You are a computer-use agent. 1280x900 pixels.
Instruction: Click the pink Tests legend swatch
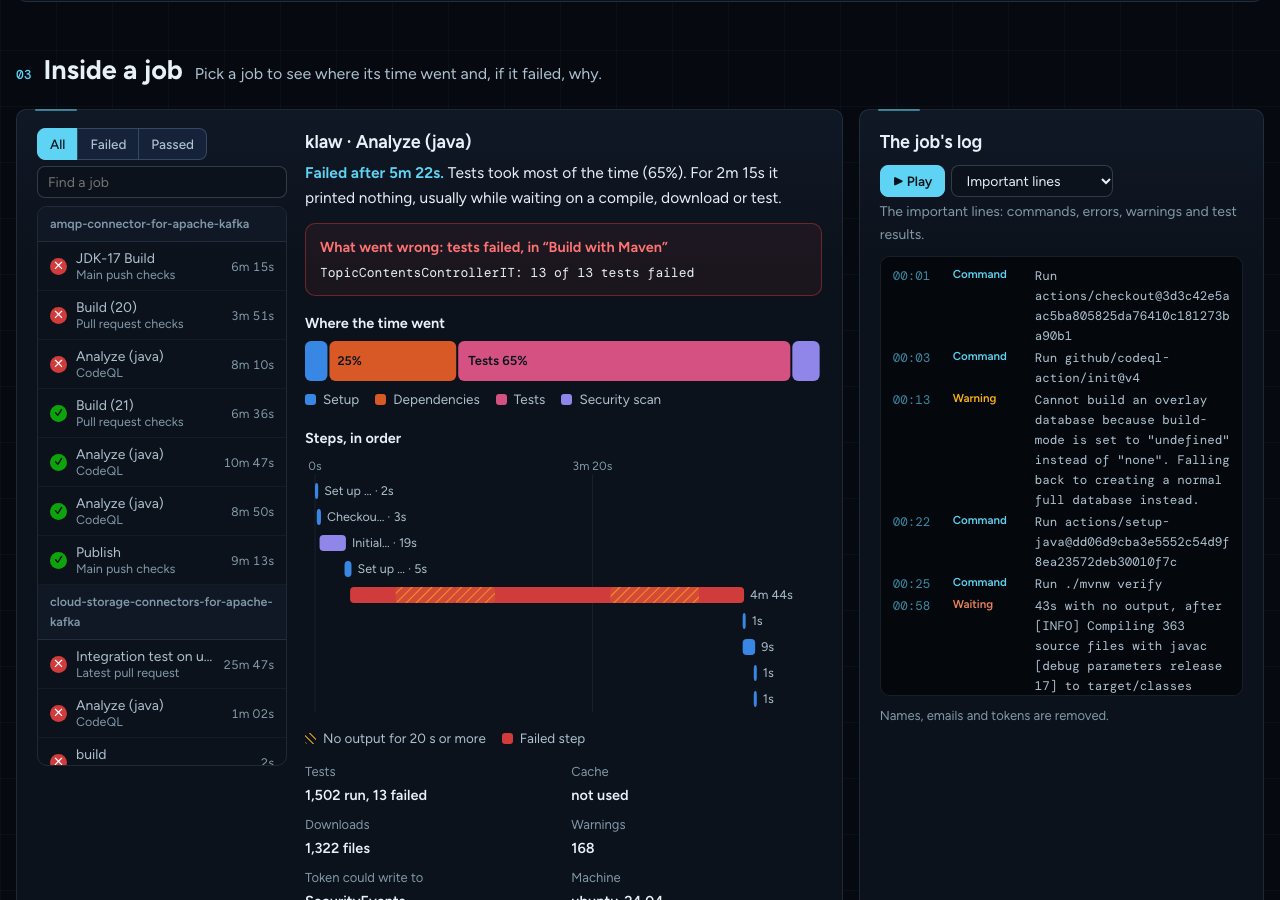pyautogui.click(x=501, y=400)
